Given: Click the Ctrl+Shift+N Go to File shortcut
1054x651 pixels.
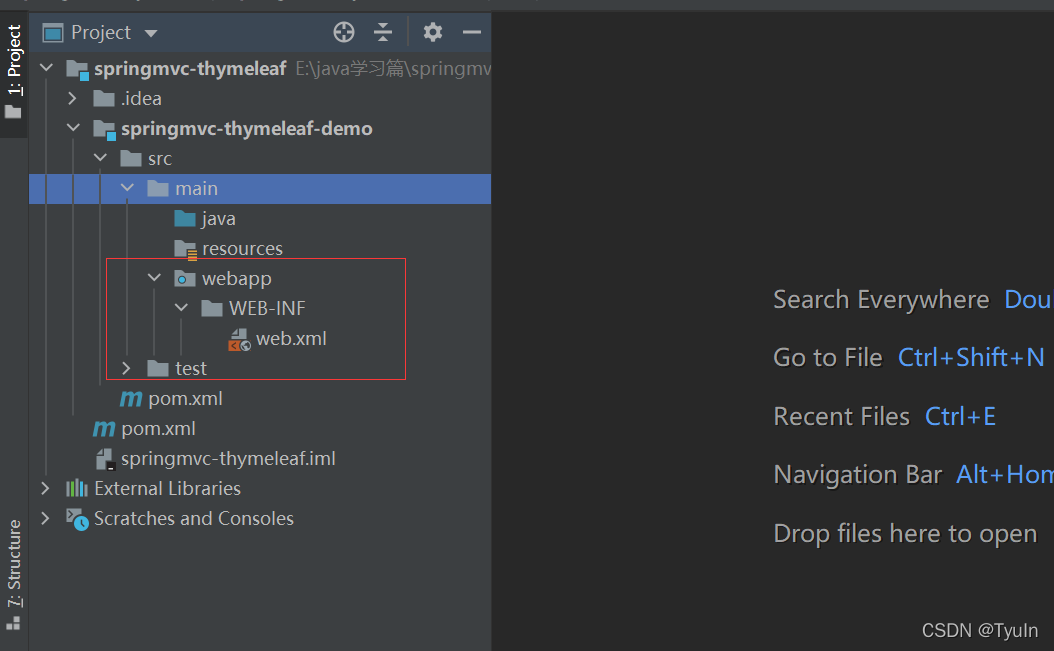Looking at the screenshot, I should pyautogui.click(x=971, y=357).
